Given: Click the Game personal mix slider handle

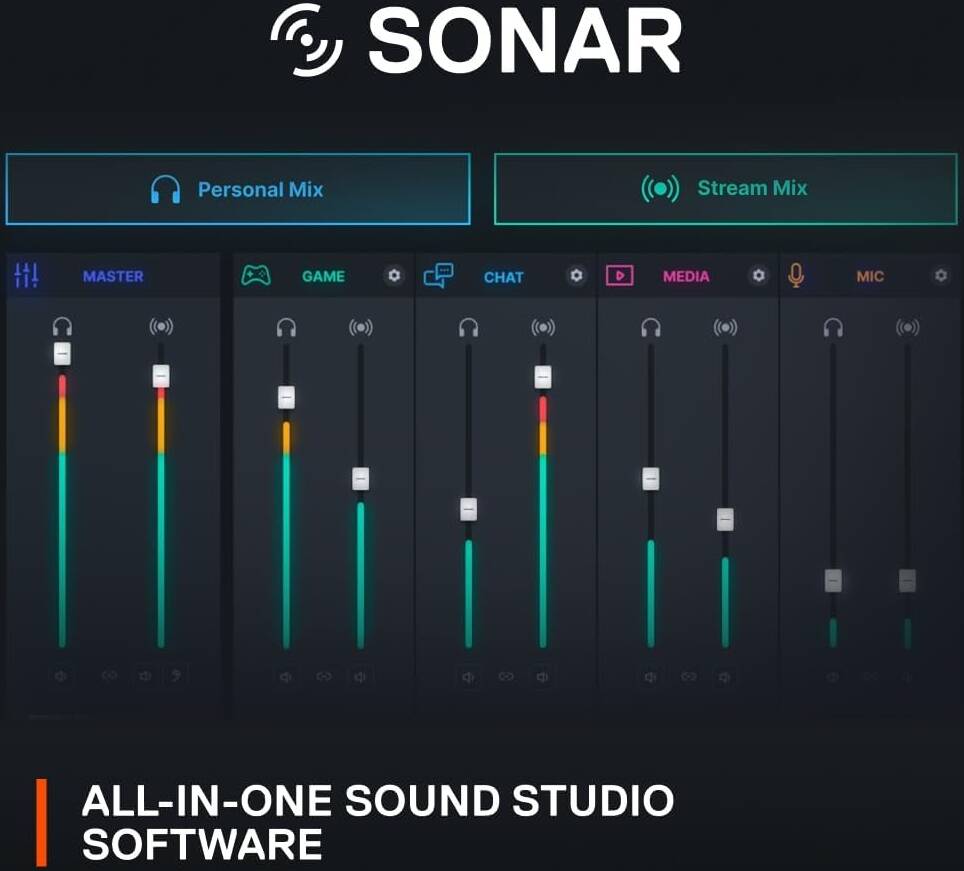Looking at the screenshot, I should pyautogui.click(x=286, y=397).
